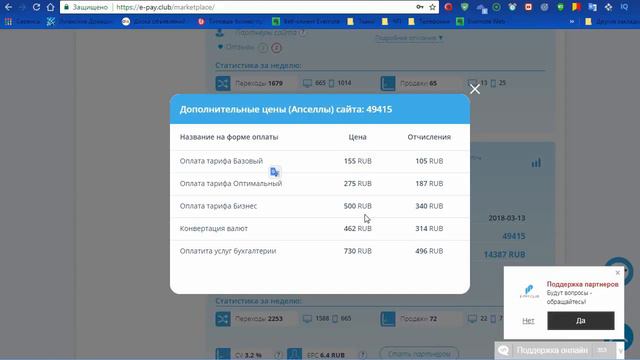Click the sales icon beside 'Продажи 65'
The image size is (640, 360).
388,83
